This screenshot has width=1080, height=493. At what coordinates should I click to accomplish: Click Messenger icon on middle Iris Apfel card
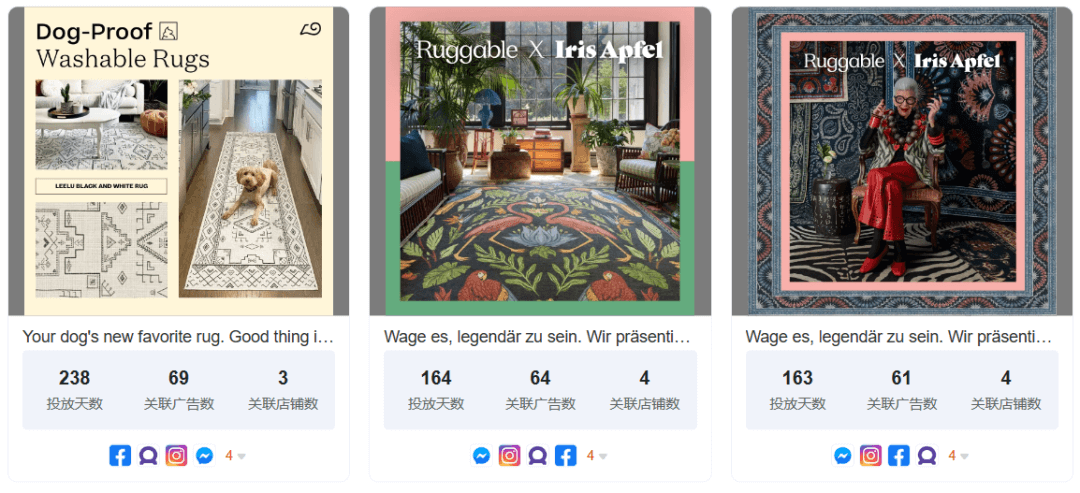481,455
